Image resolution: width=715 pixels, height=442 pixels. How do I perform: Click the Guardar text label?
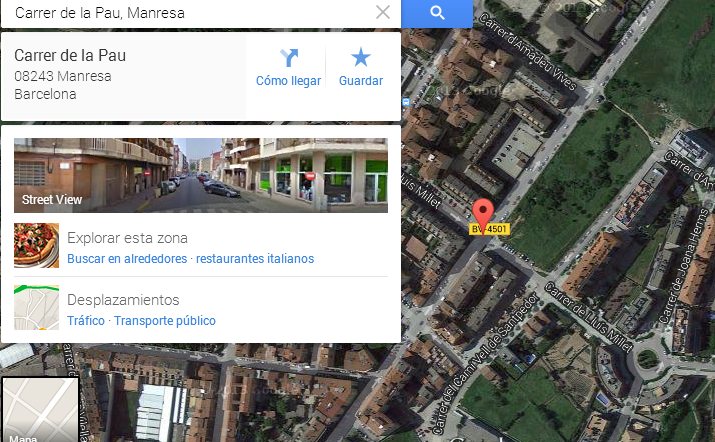pyautogui.click(x=361, y=81)
